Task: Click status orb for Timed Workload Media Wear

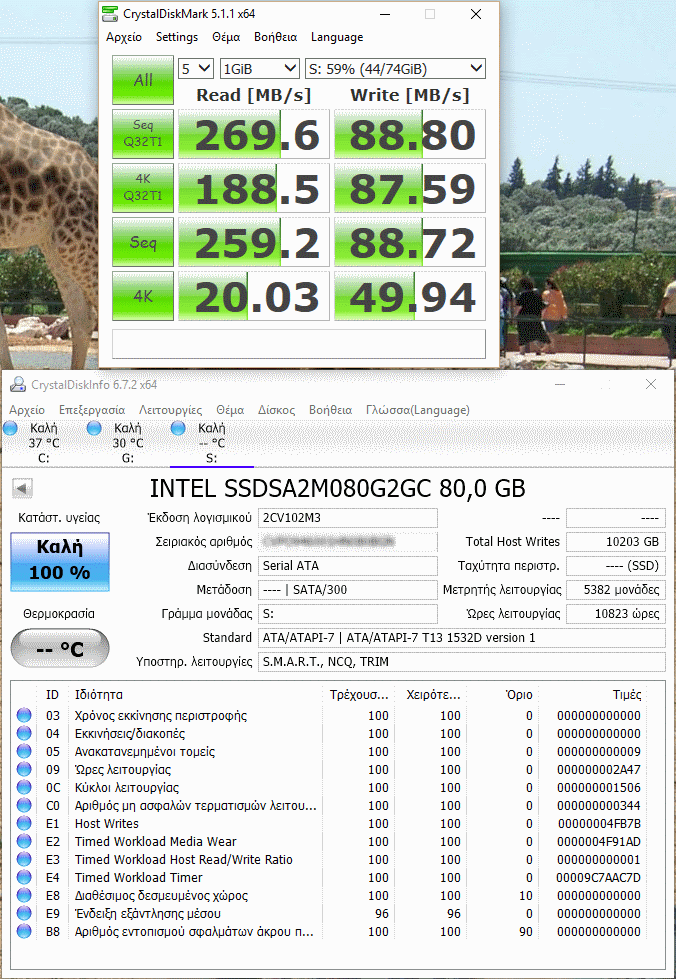Action: [24, 842]
